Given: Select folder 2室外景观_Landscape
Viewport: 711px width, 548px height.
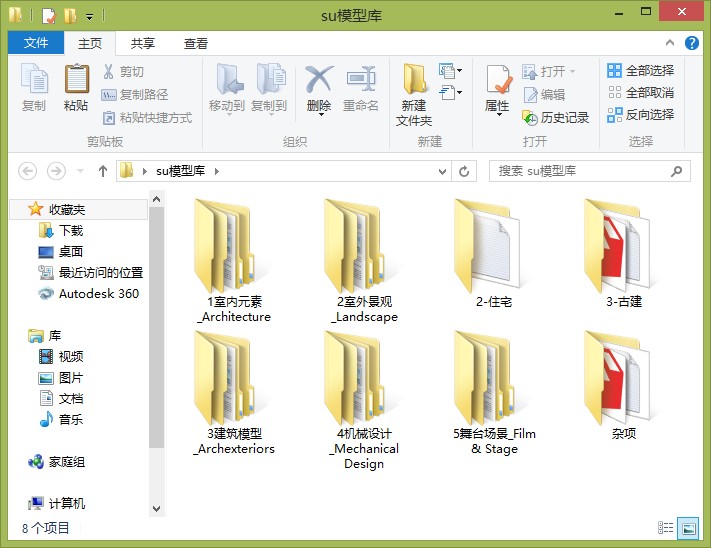Looking at the screenshot, I should pyautogui.click(x=364, y=261).
